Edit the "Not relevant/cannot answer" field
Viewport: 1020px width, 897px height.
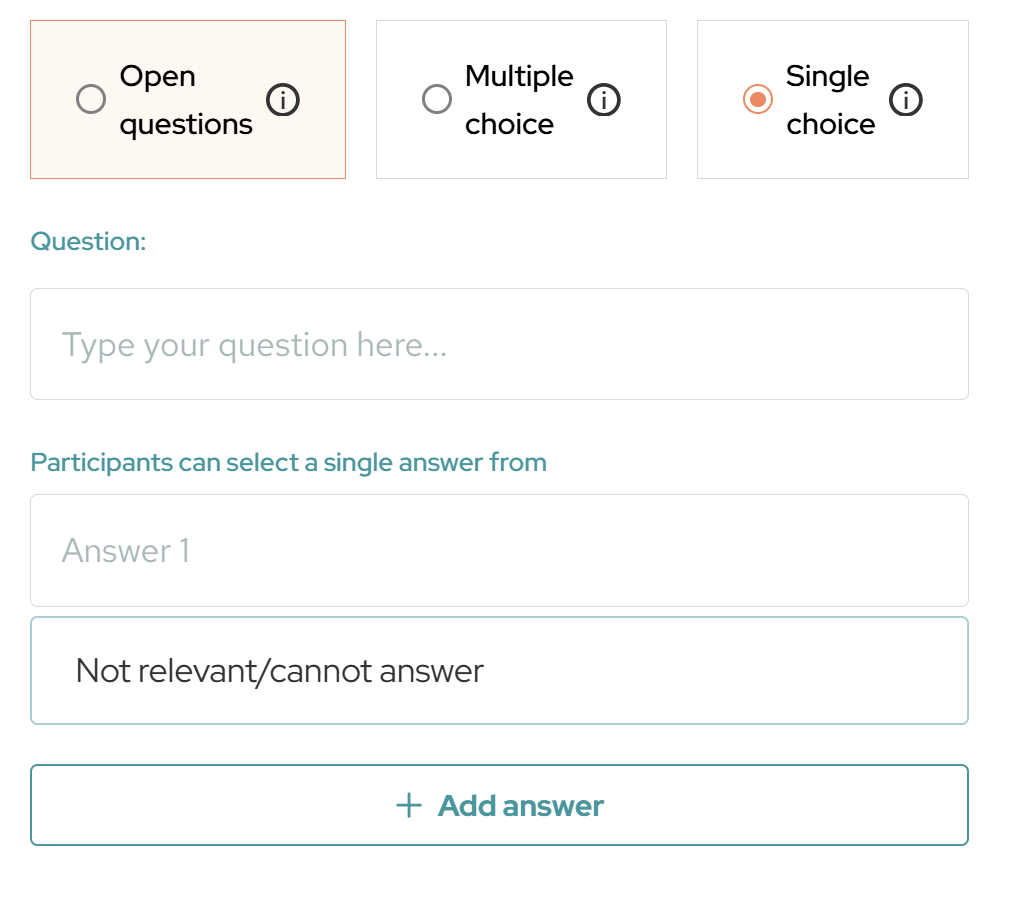click(x=500, y=671)
